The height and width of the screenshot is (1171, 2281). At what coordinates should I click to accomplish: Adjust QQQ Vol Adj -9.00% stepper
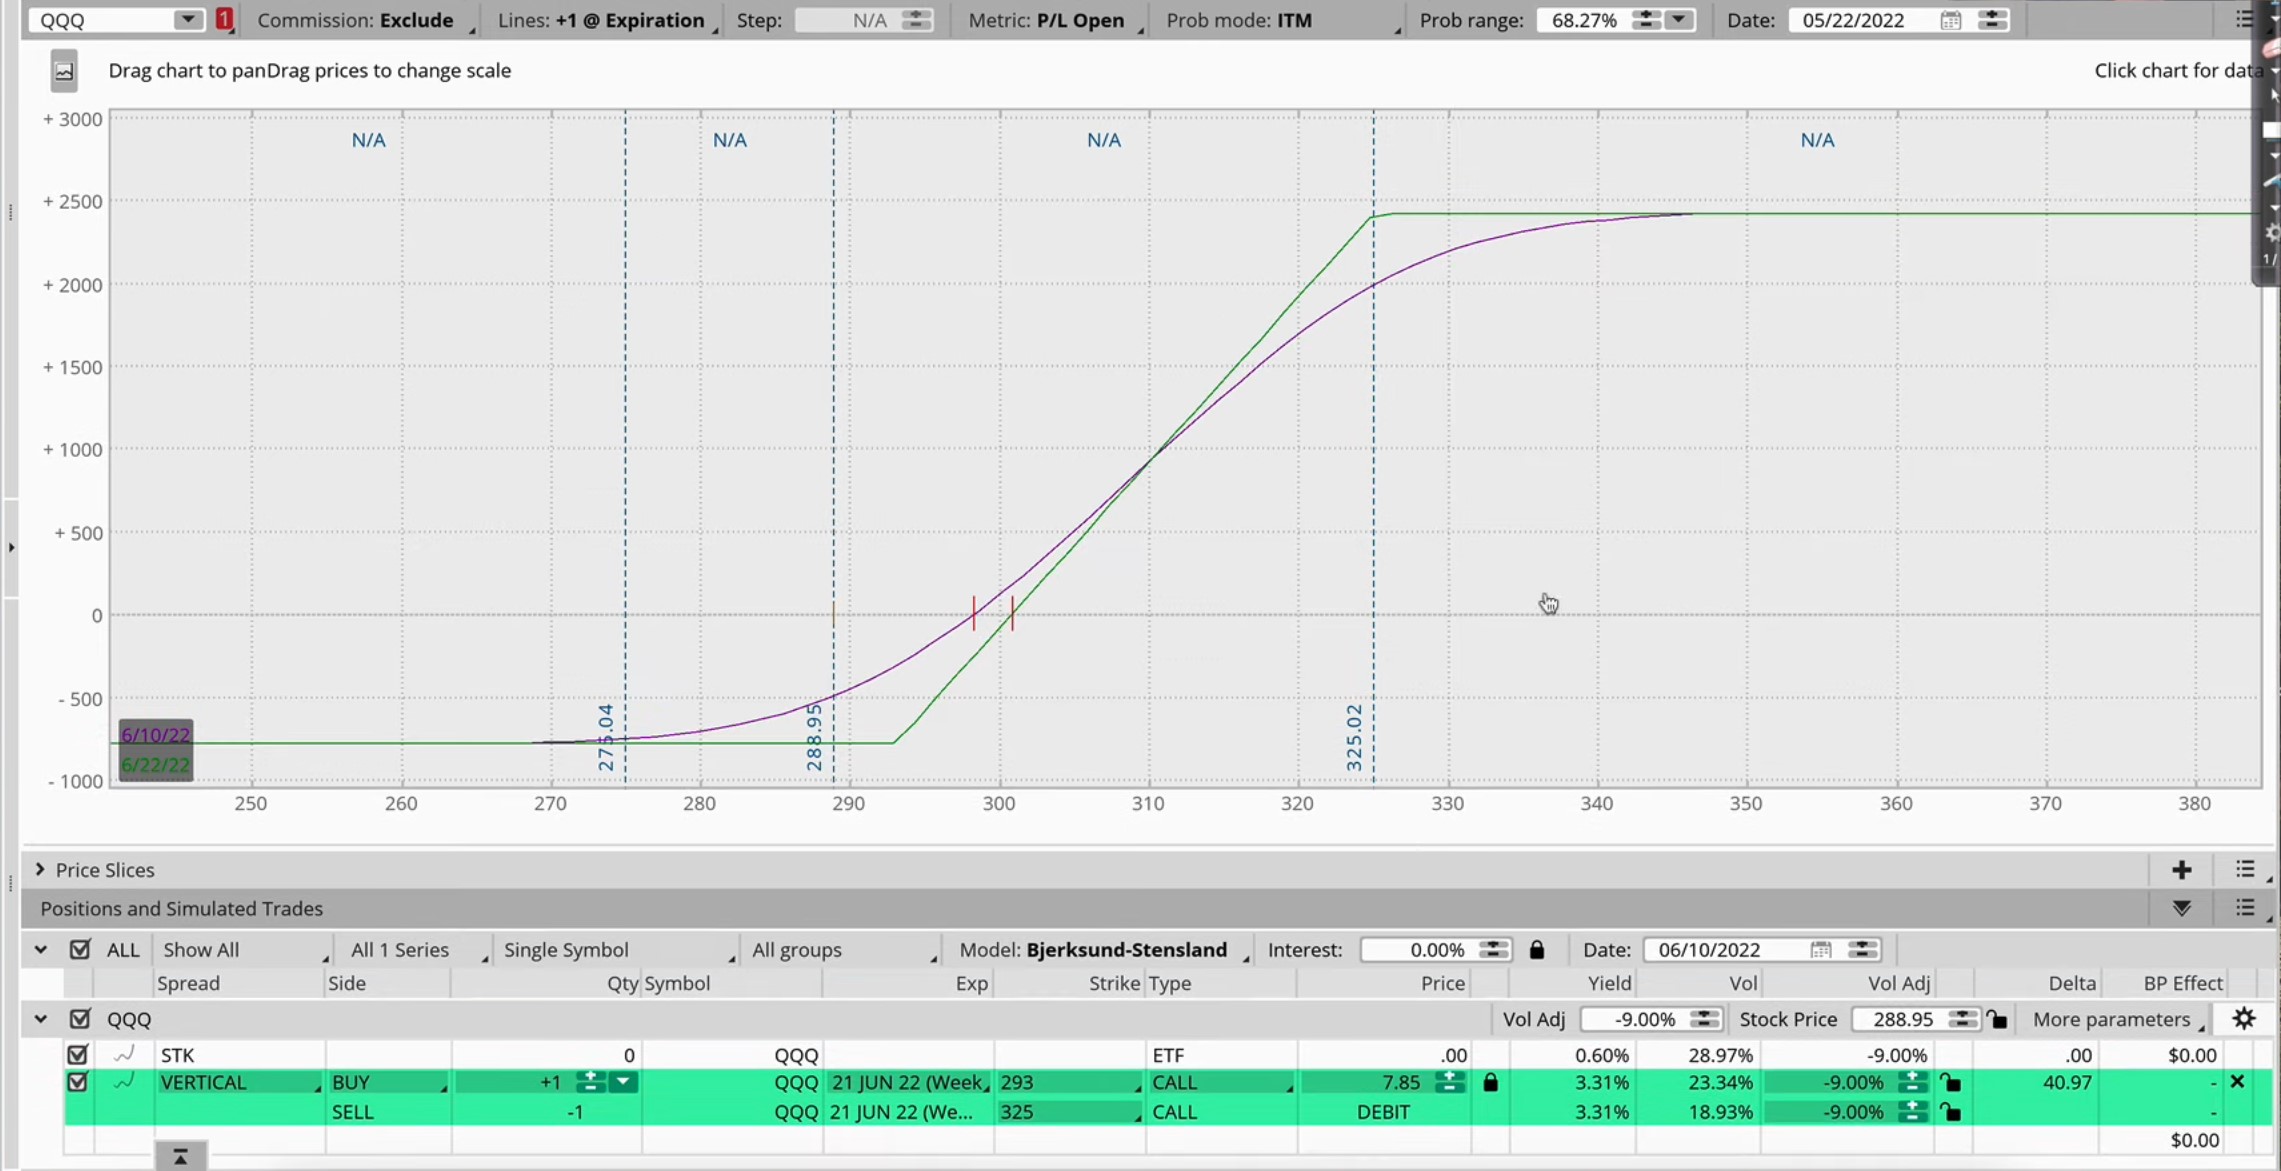tap(1703, 1019)
